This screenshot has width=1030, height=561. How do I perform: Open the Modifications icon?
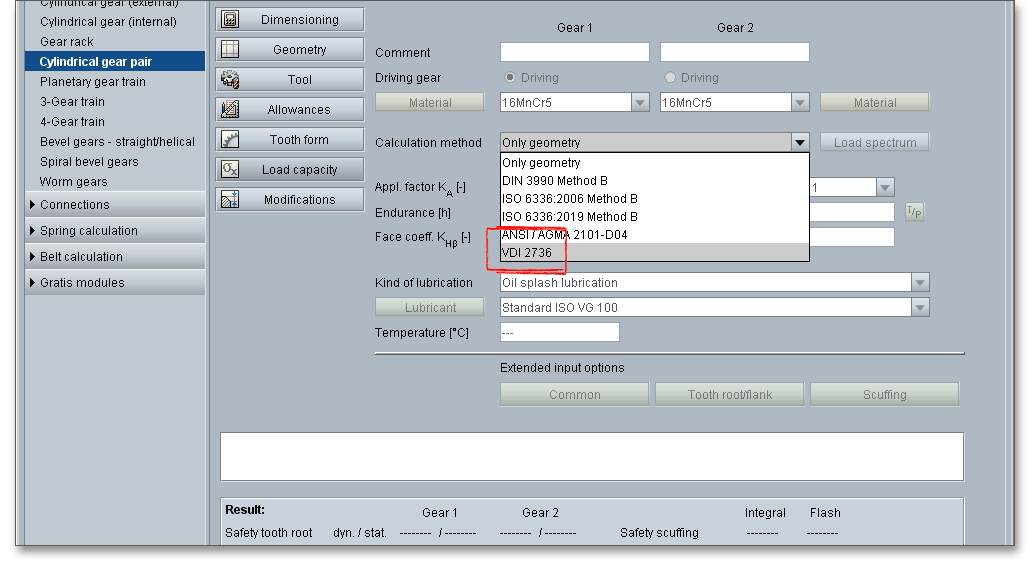click(x=229, y=200)
